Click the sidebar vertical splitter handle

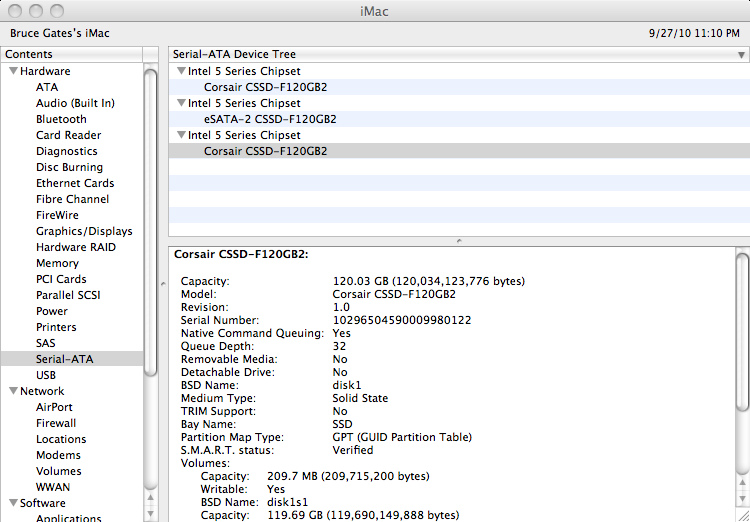tap(163, 284)
